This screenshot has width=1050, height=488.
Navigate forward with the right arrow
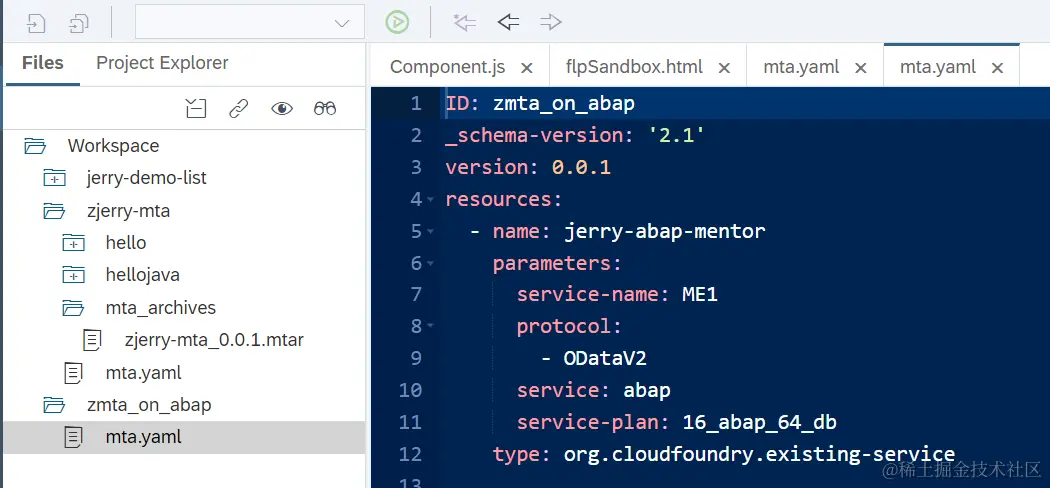tap(550, 22)
